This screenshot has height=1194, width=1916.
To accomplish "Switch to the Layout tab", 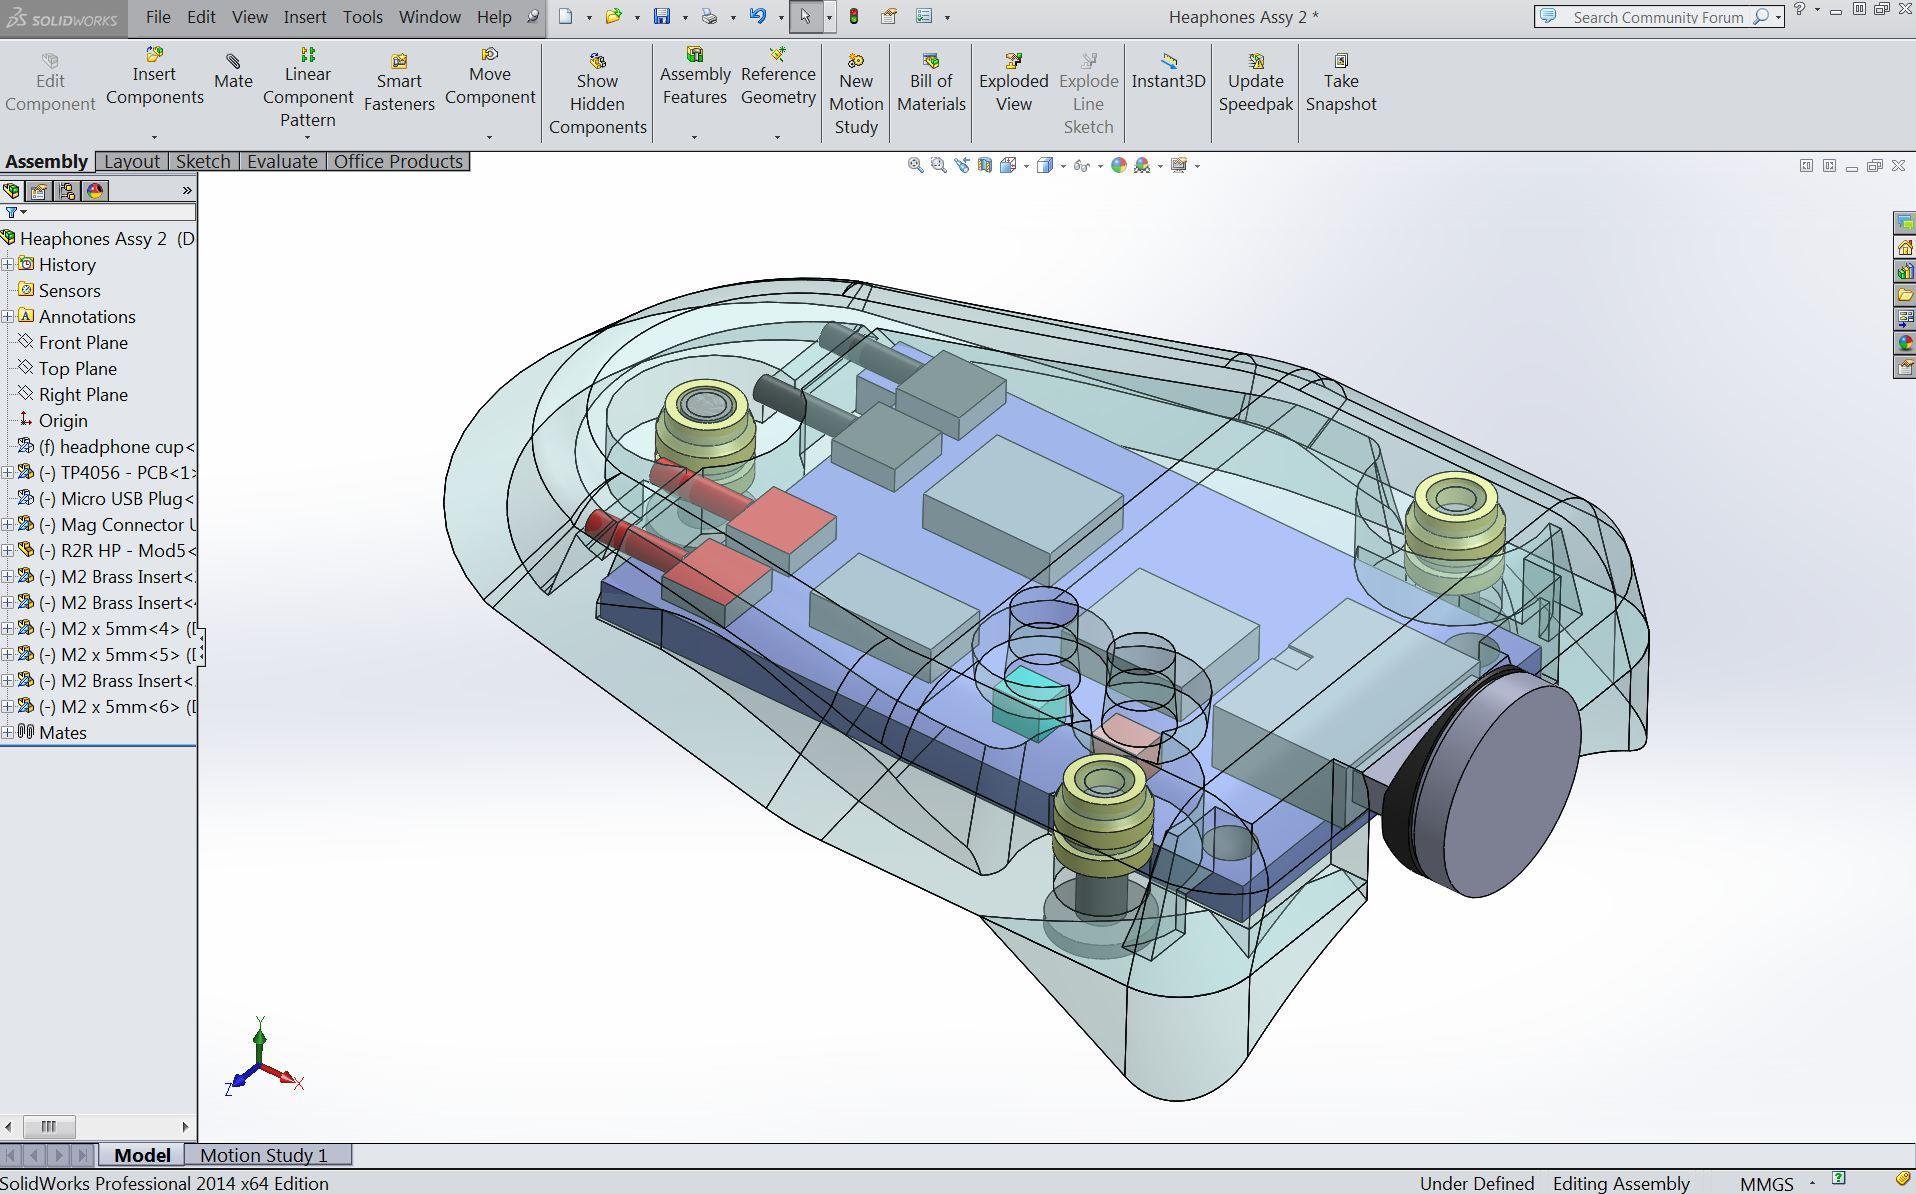I will point(132,161).
